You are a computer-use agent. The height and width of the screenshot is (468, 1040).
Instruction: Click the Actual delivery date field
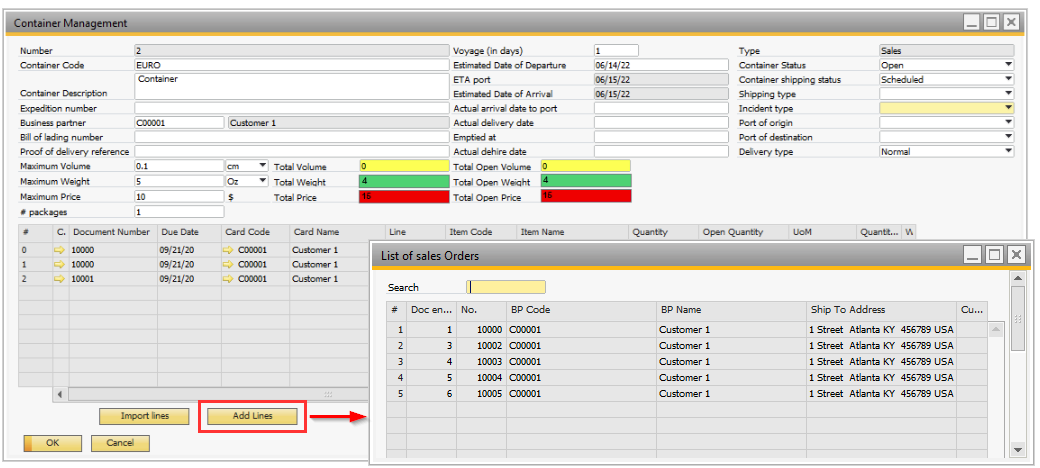(x=661, y=123)
